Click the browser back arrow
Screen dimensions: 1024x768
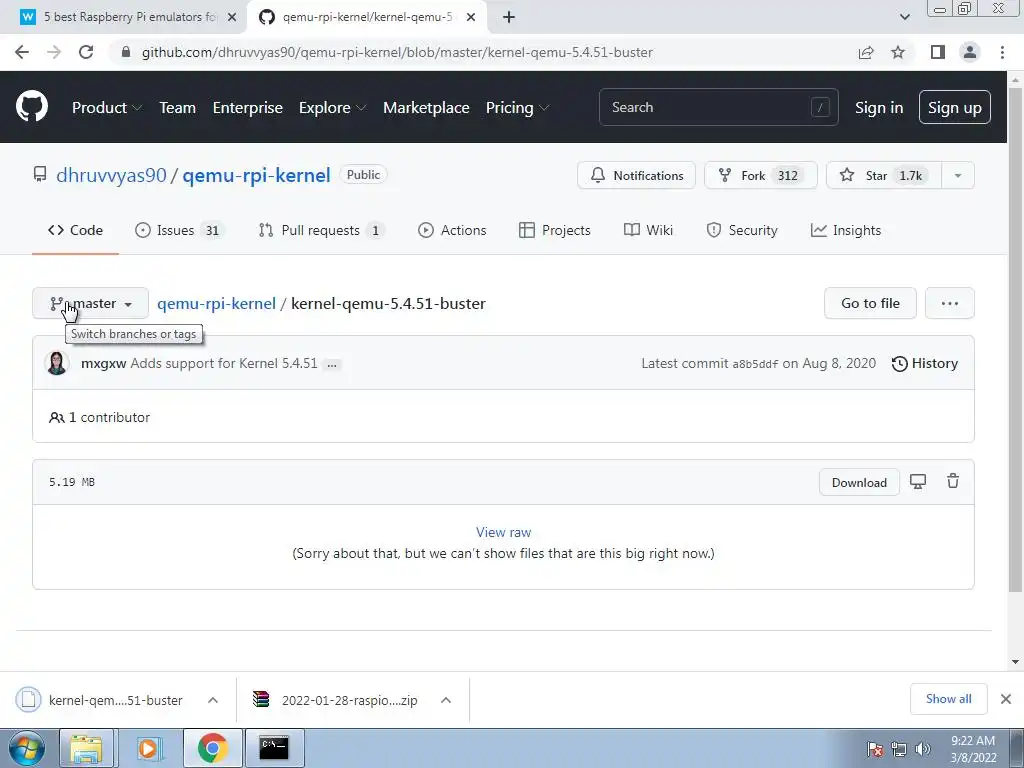22,52
